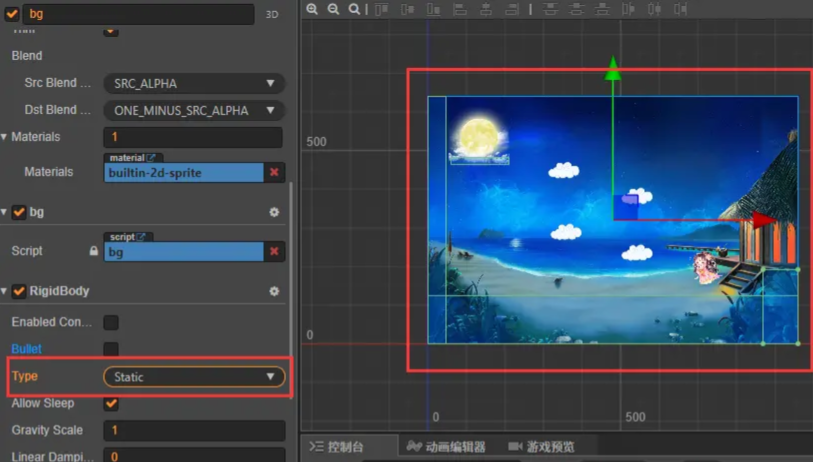Distribute nodes by horizontal centers

pos(654,9)
